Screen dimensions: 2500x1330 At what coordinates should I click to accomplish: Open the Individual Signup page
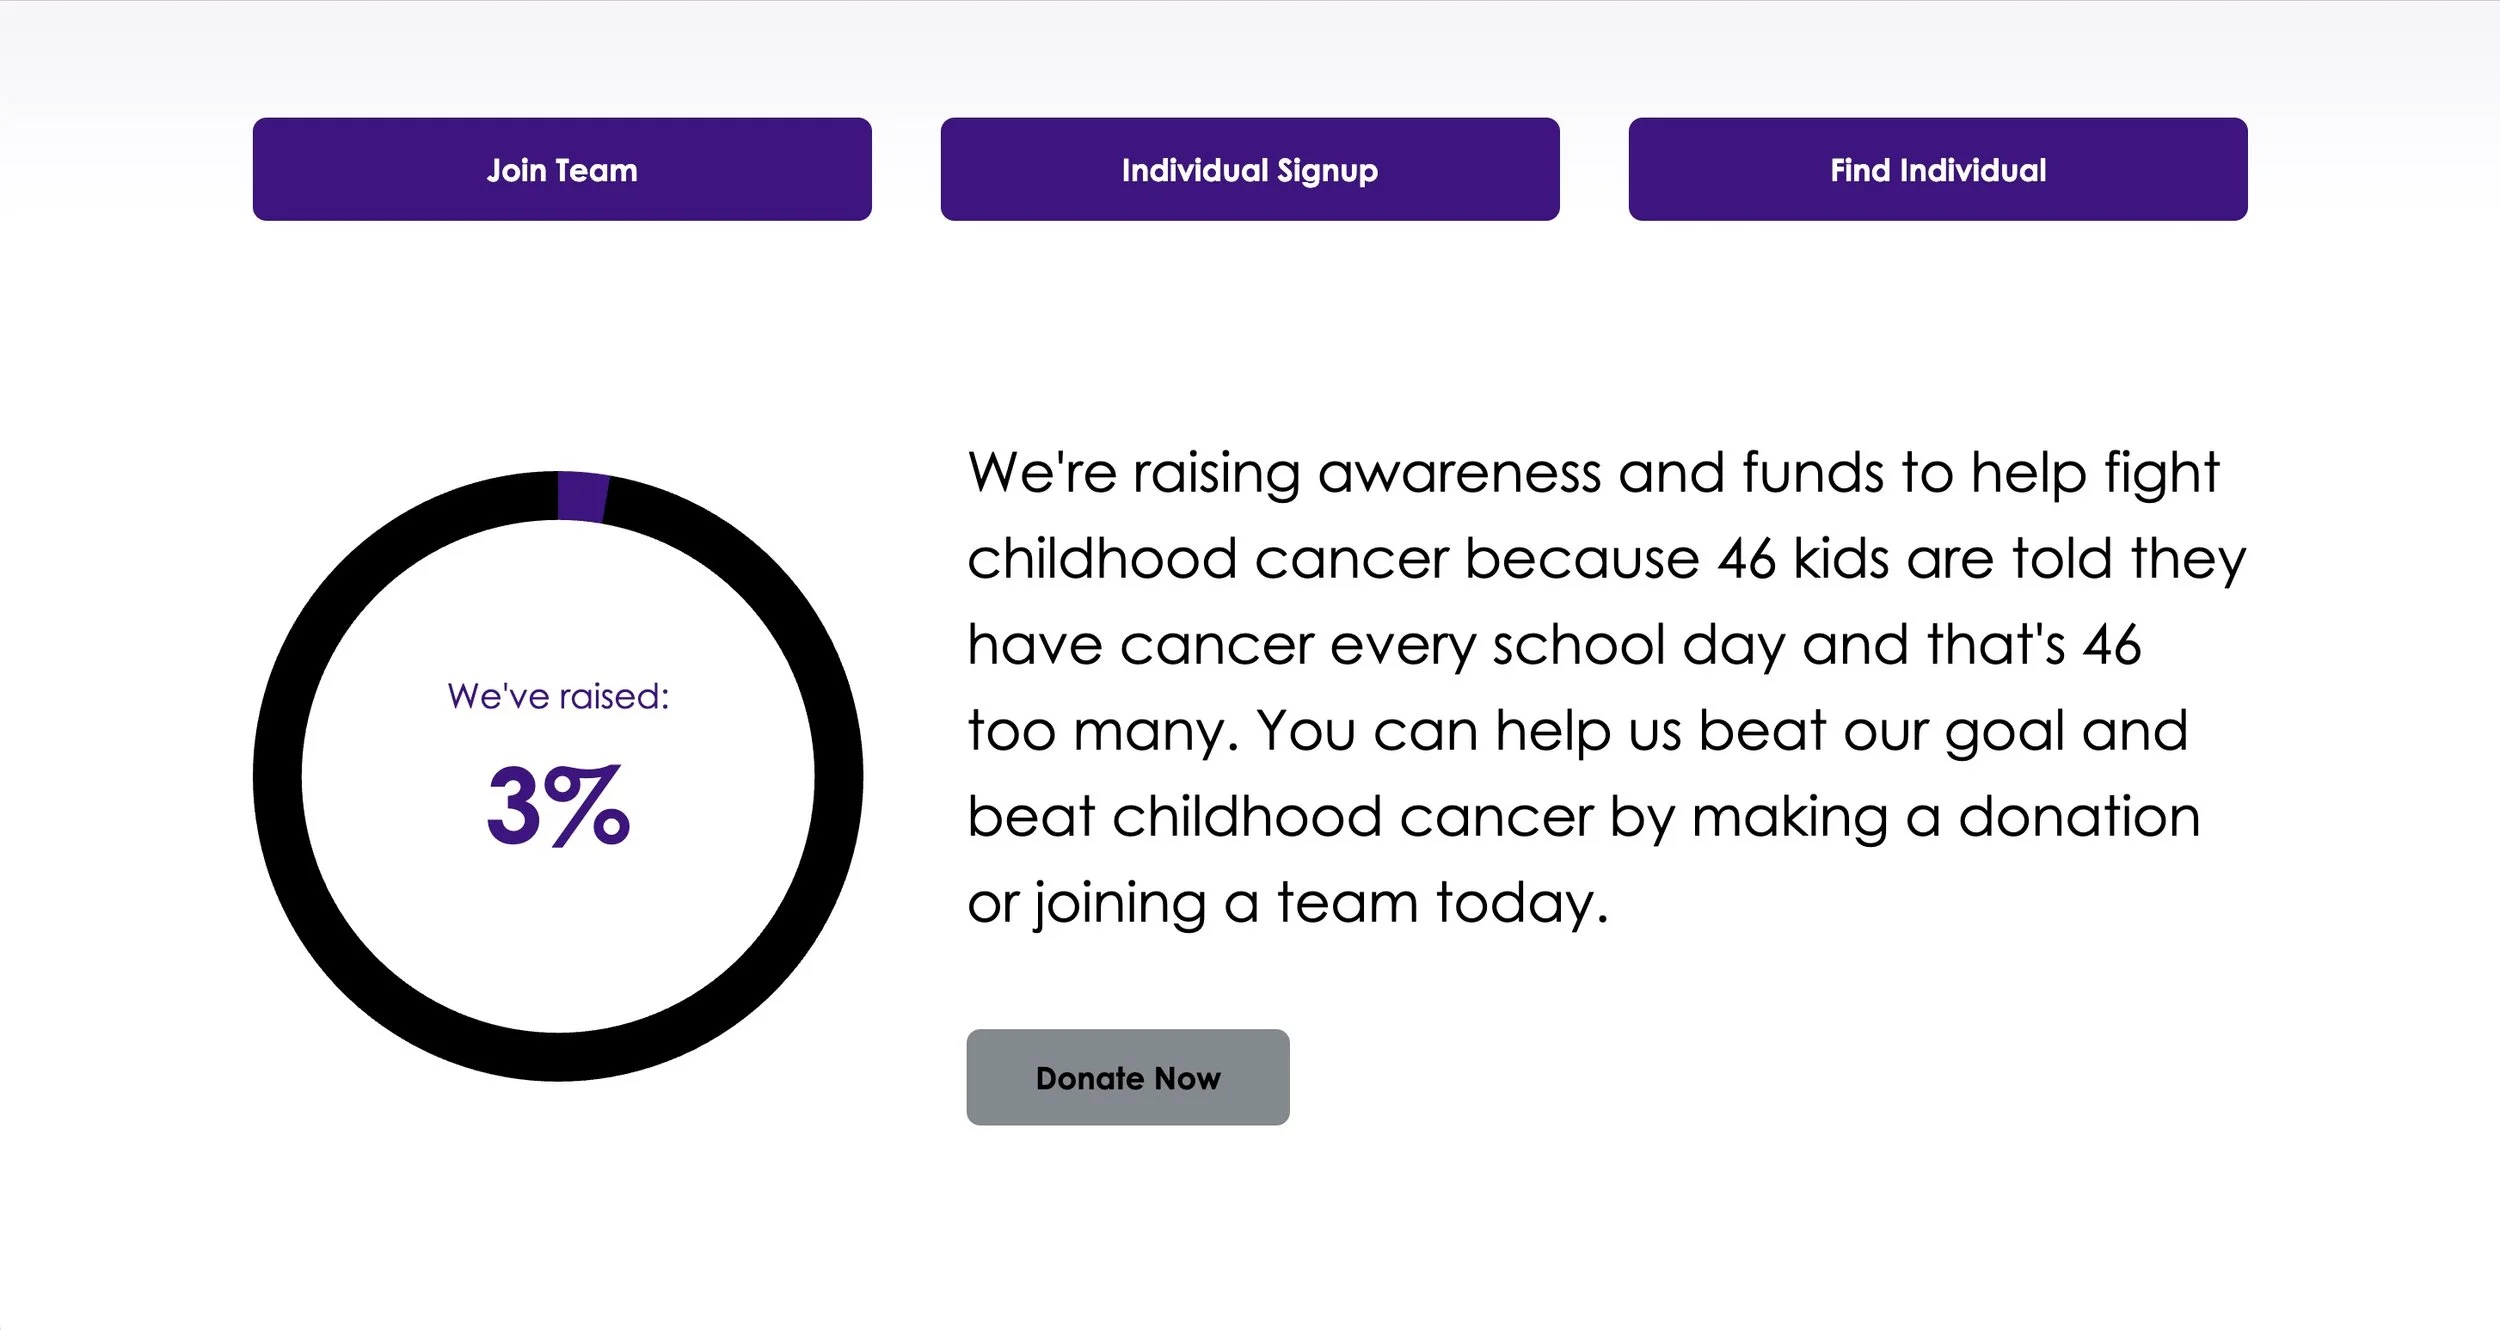[1250, 169]
